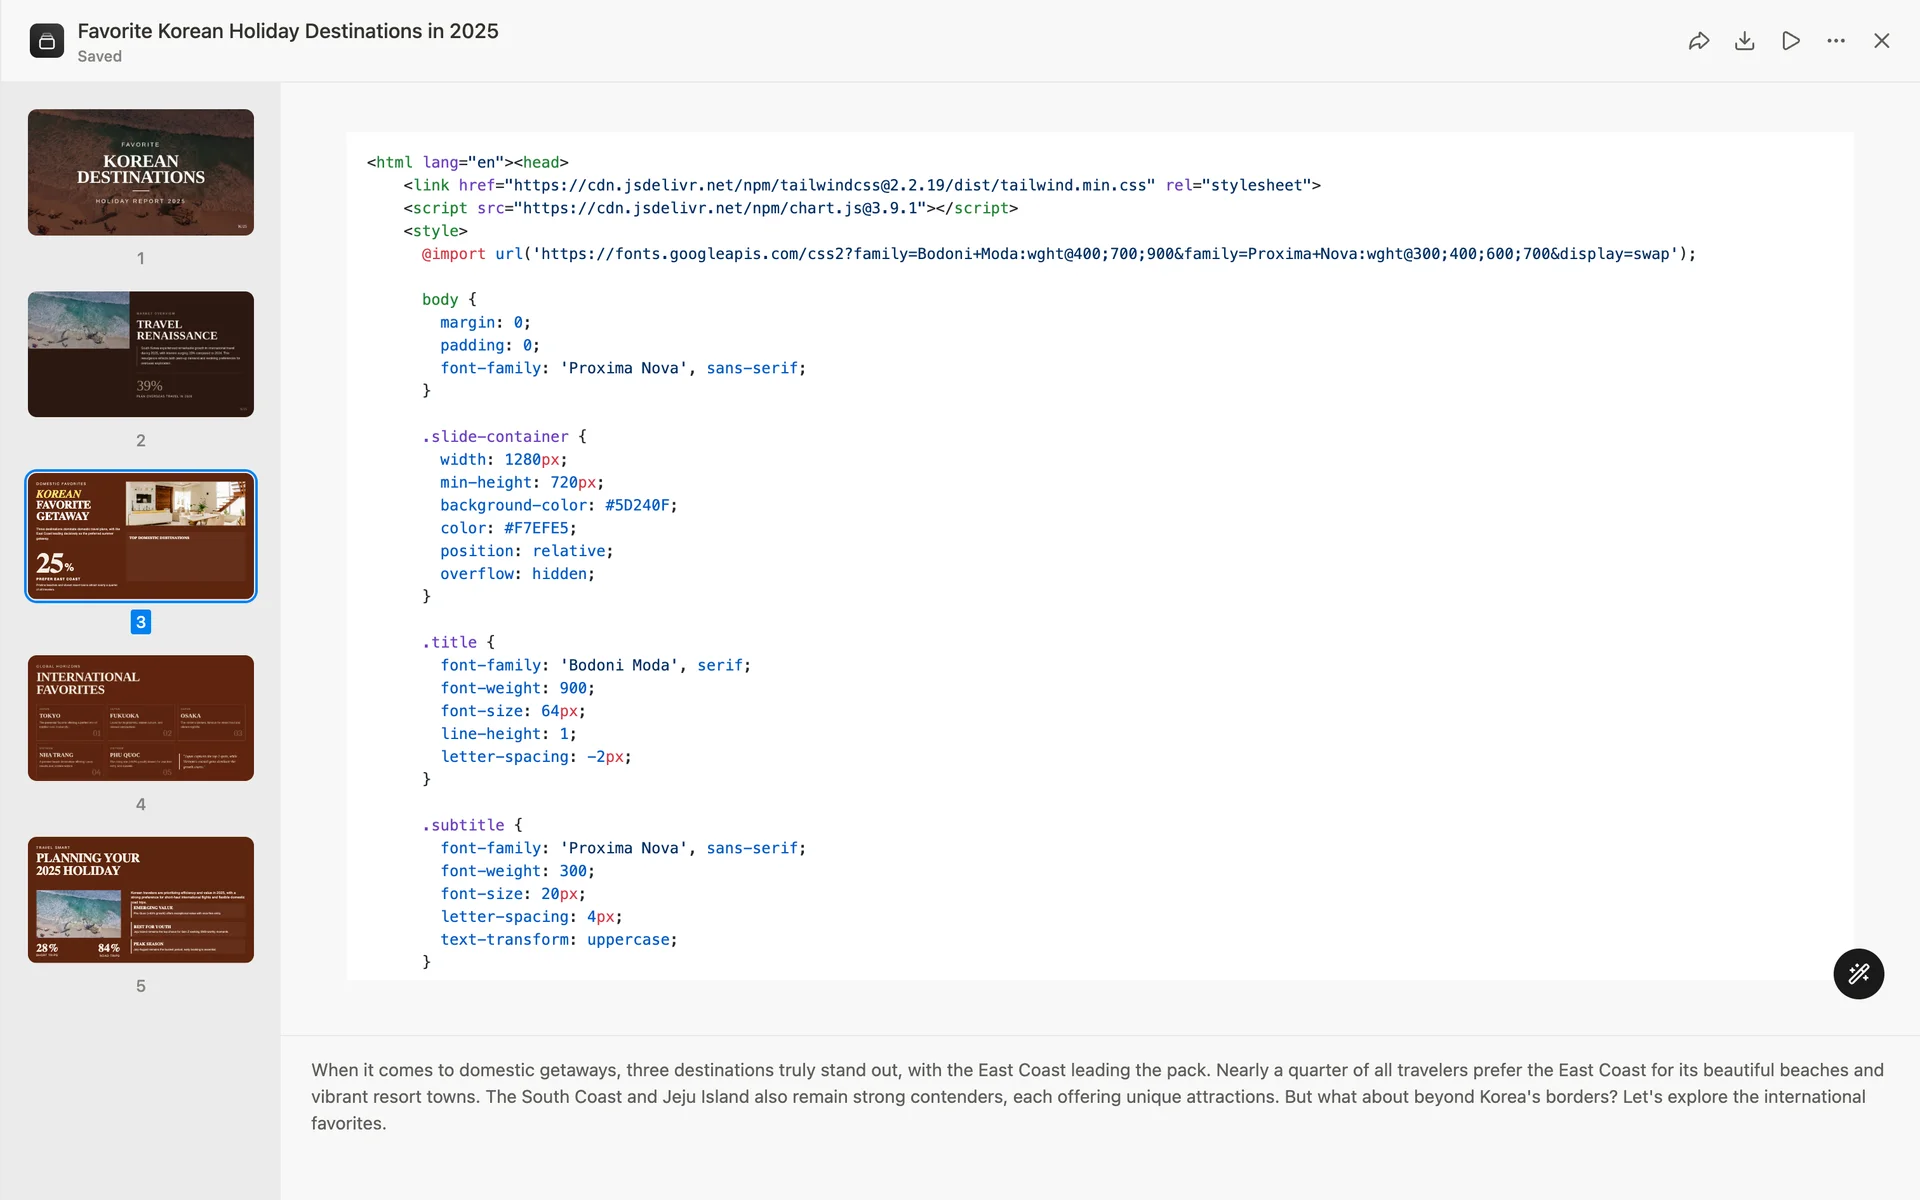This screenshot has height=1200, width=1920.
Task: Click the #5D240F background-color value in code
Action: tap(636, 505)
